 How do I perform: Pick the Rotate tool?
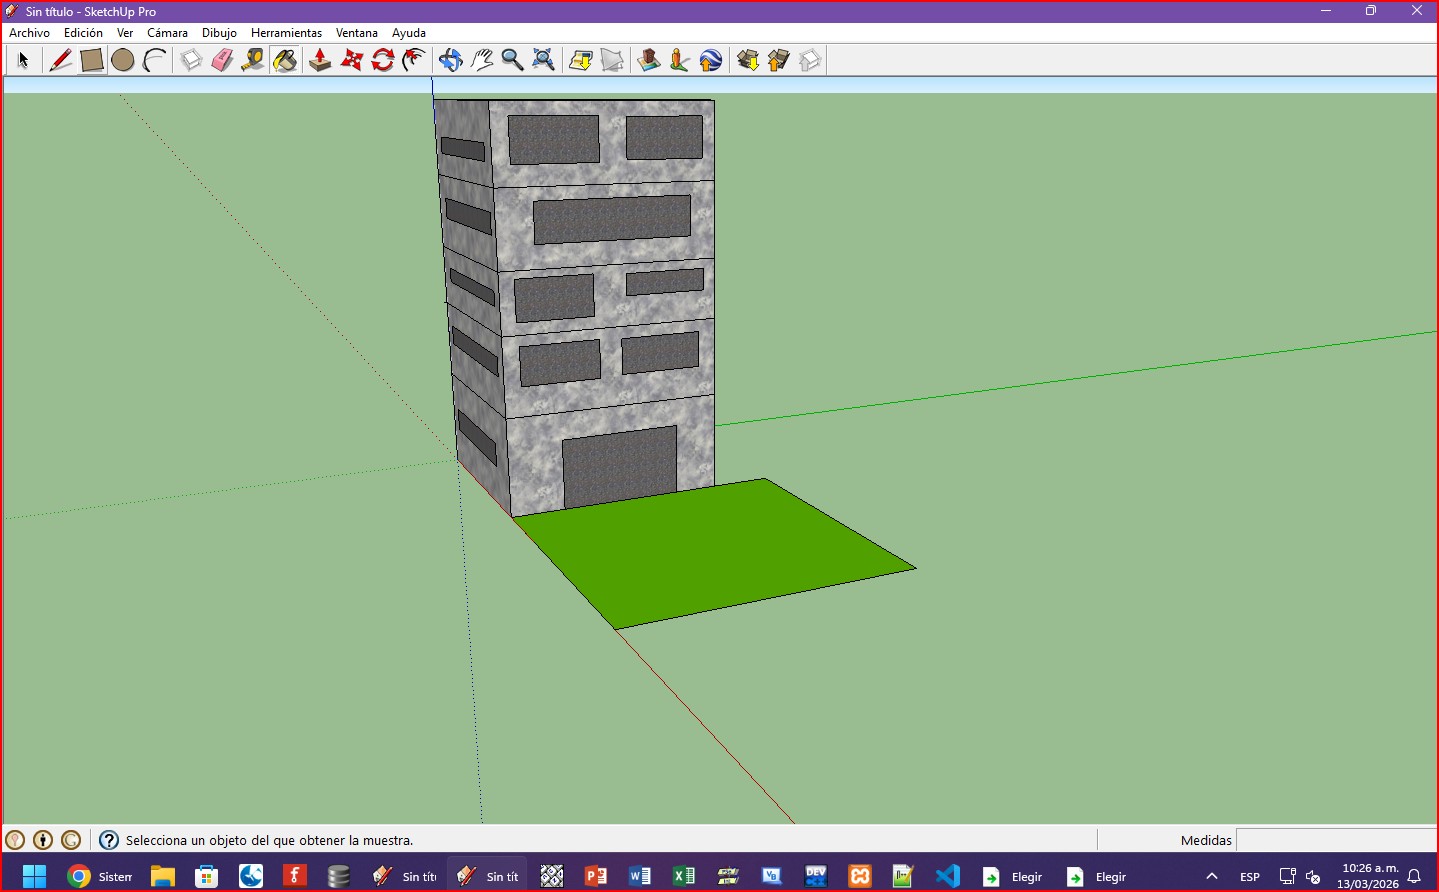(383, 61)
